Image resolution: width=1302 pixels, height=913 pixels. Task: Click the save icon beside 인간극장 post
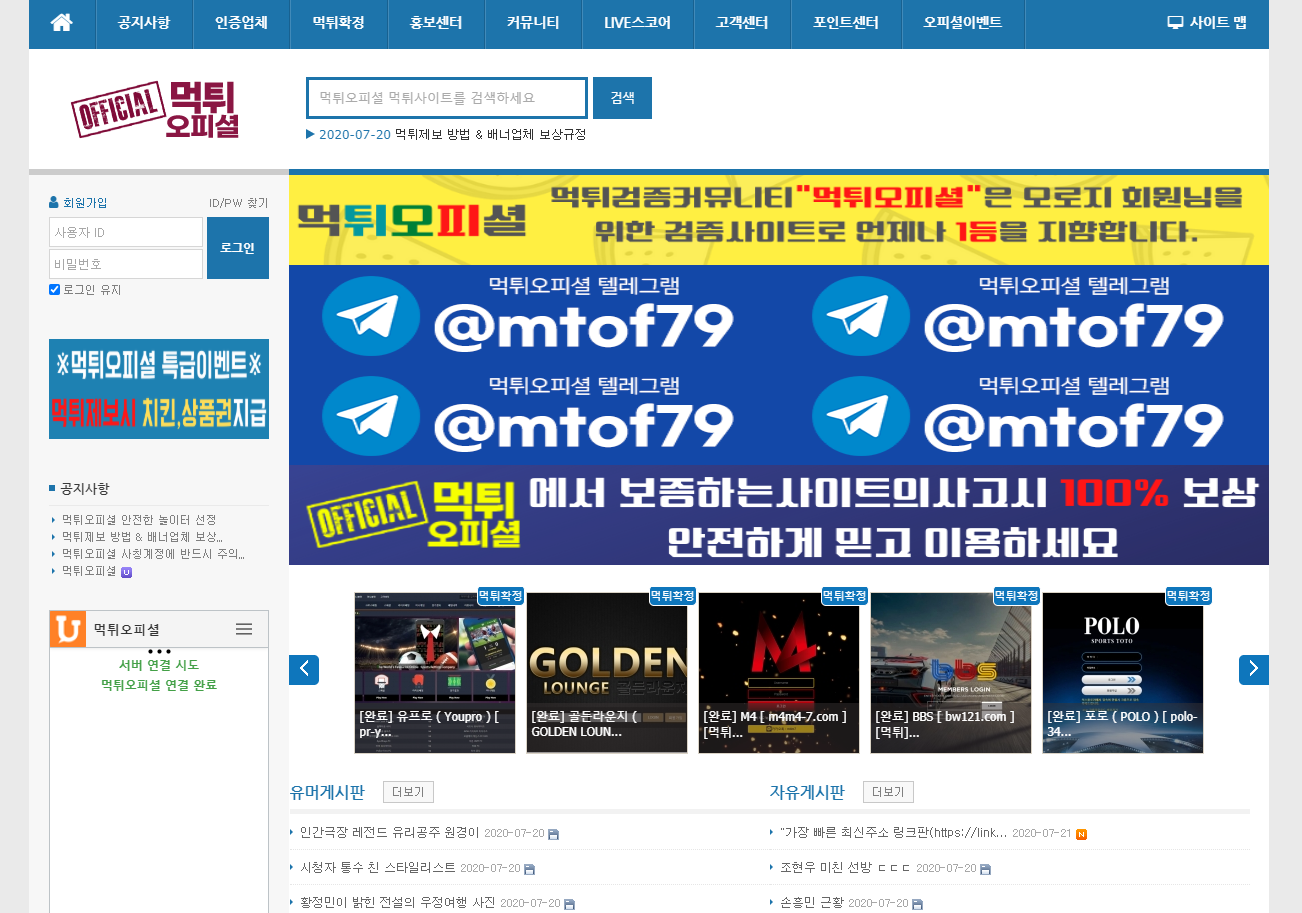click(x=554, y=834)
